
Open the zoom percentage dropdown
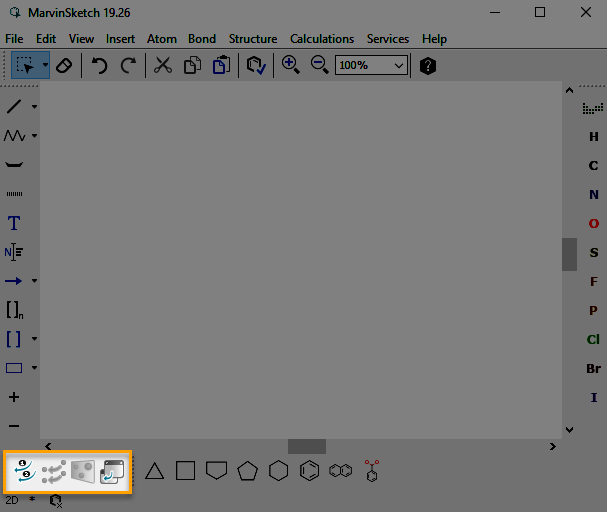[x=399, y=65]
